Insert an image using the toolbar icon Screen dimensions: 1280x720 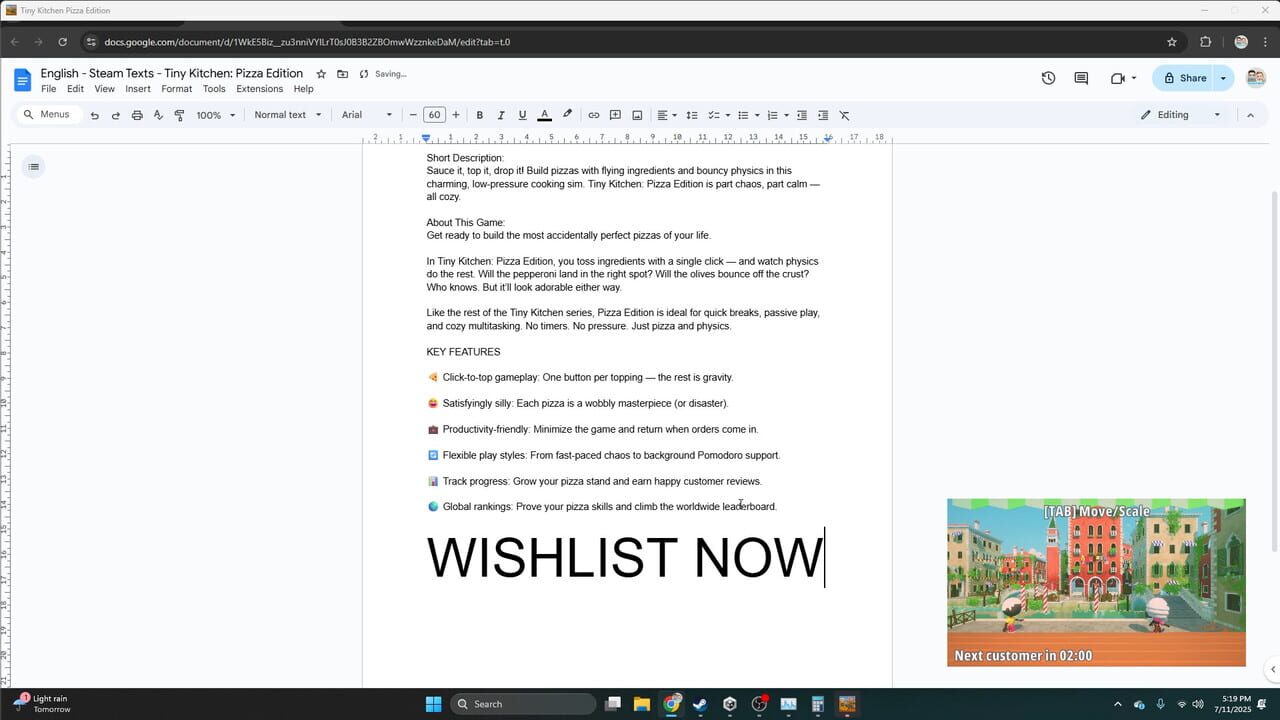coord(637,114)
